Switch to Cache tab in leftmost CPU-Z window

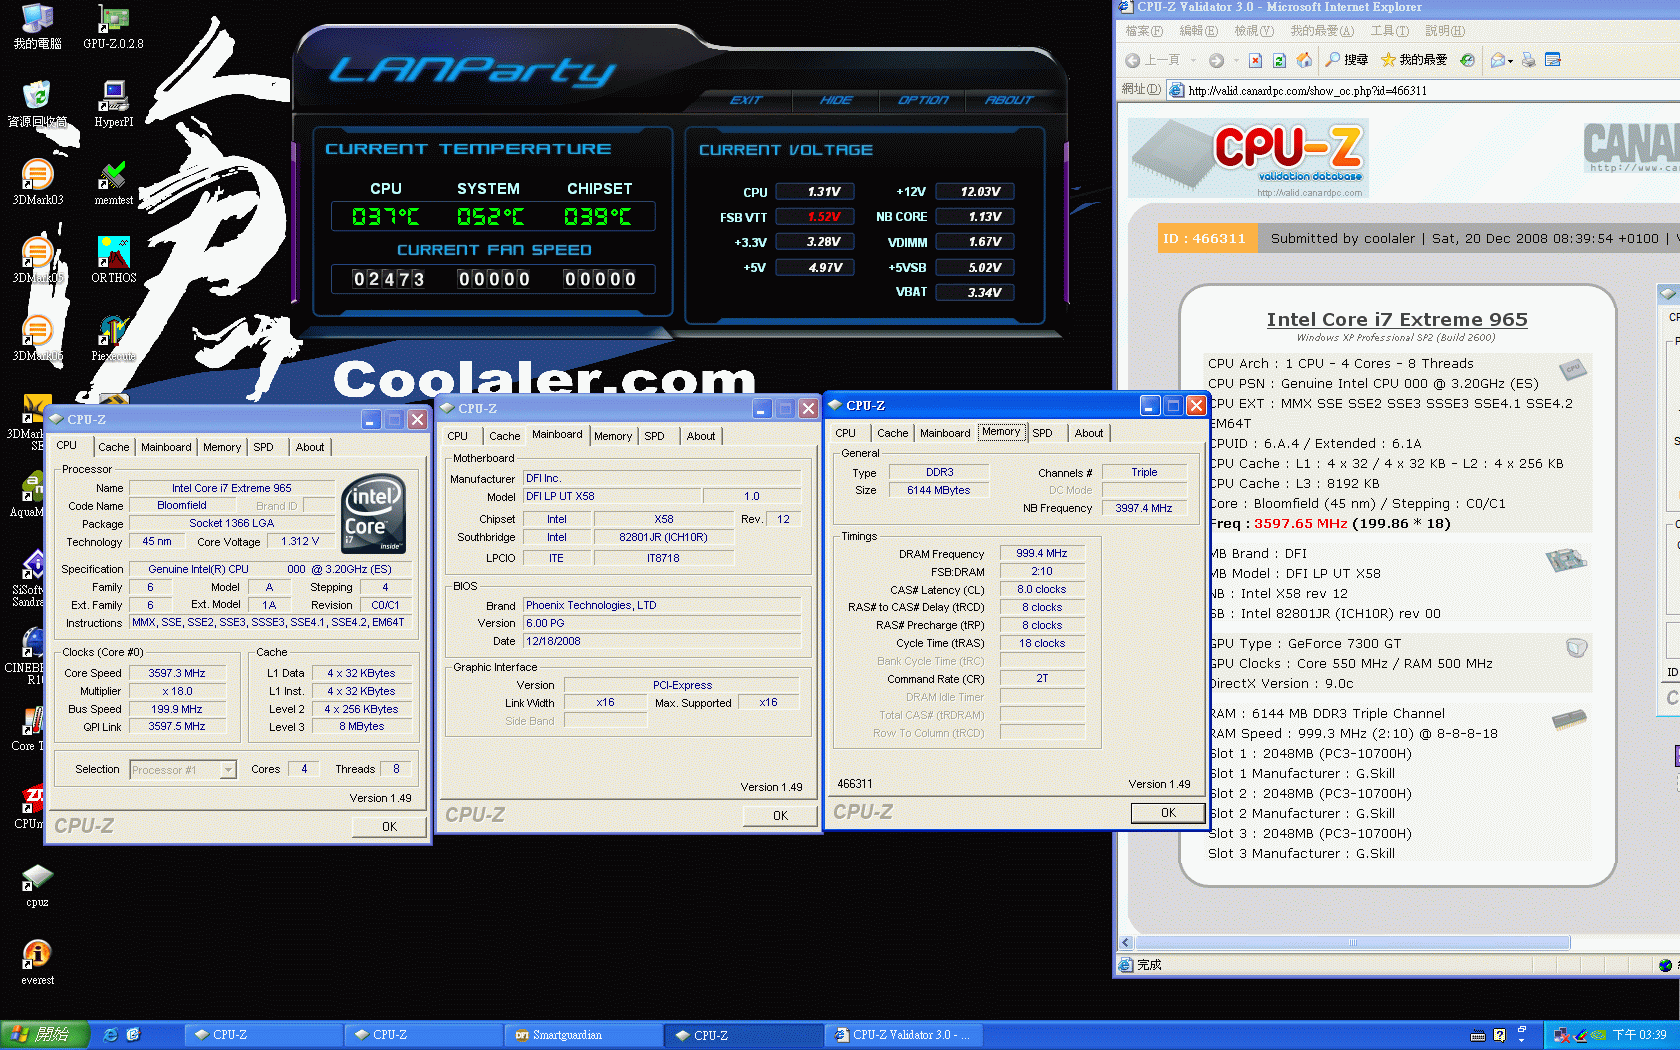113,447
